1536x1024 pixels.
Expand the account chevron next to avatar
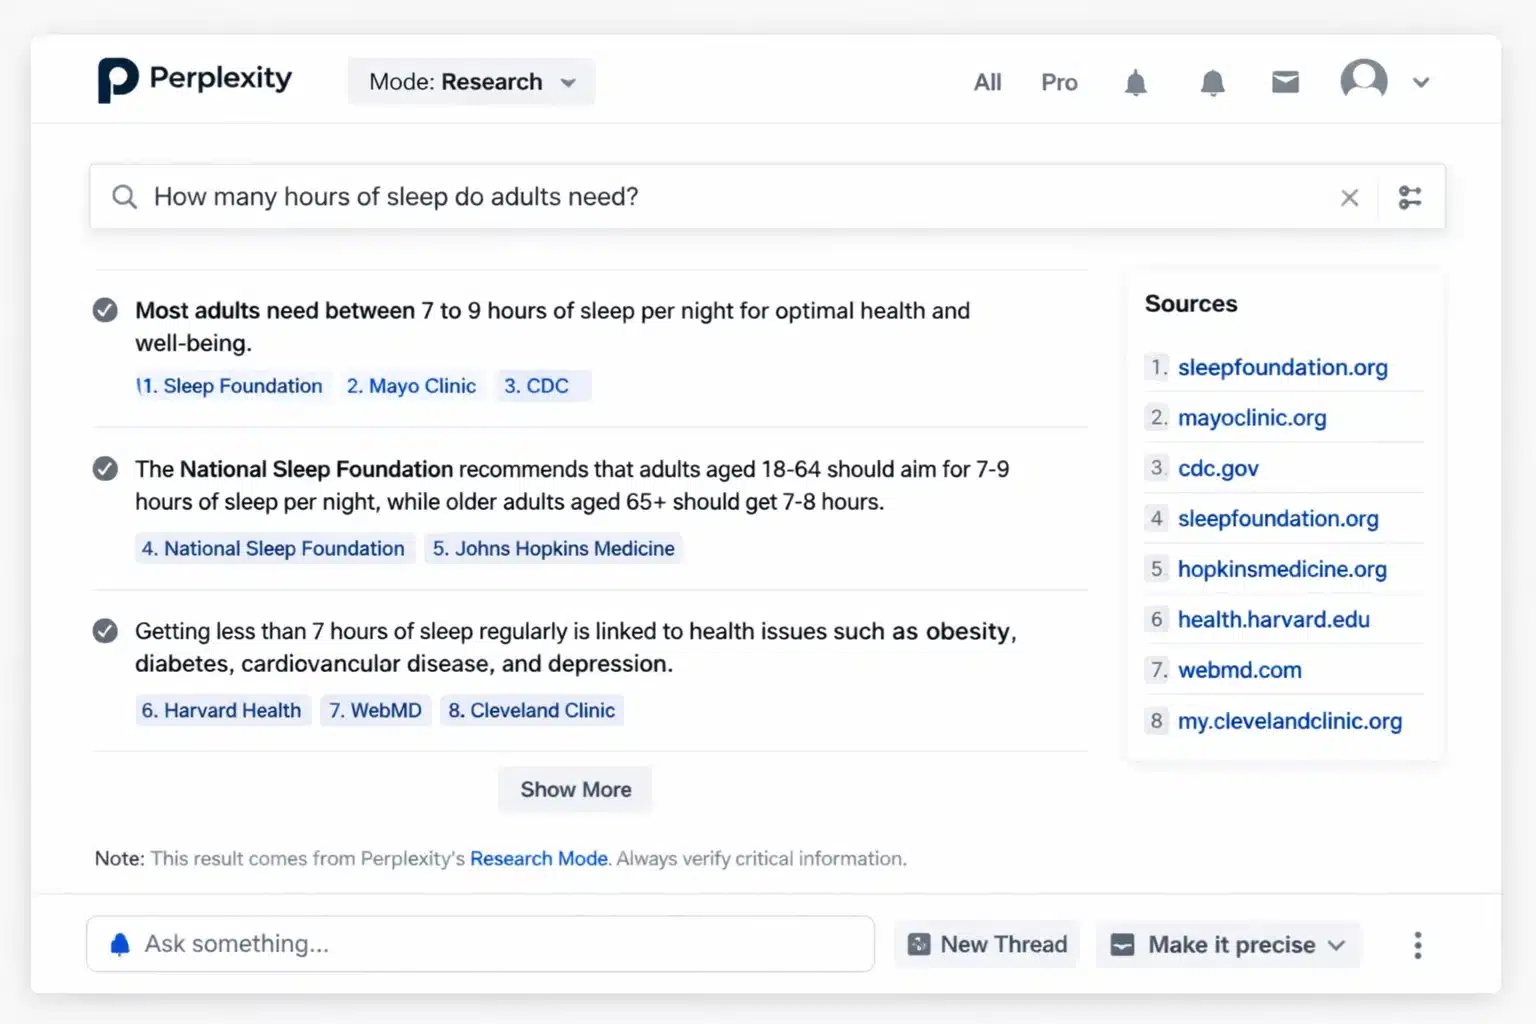point(1421,83)
